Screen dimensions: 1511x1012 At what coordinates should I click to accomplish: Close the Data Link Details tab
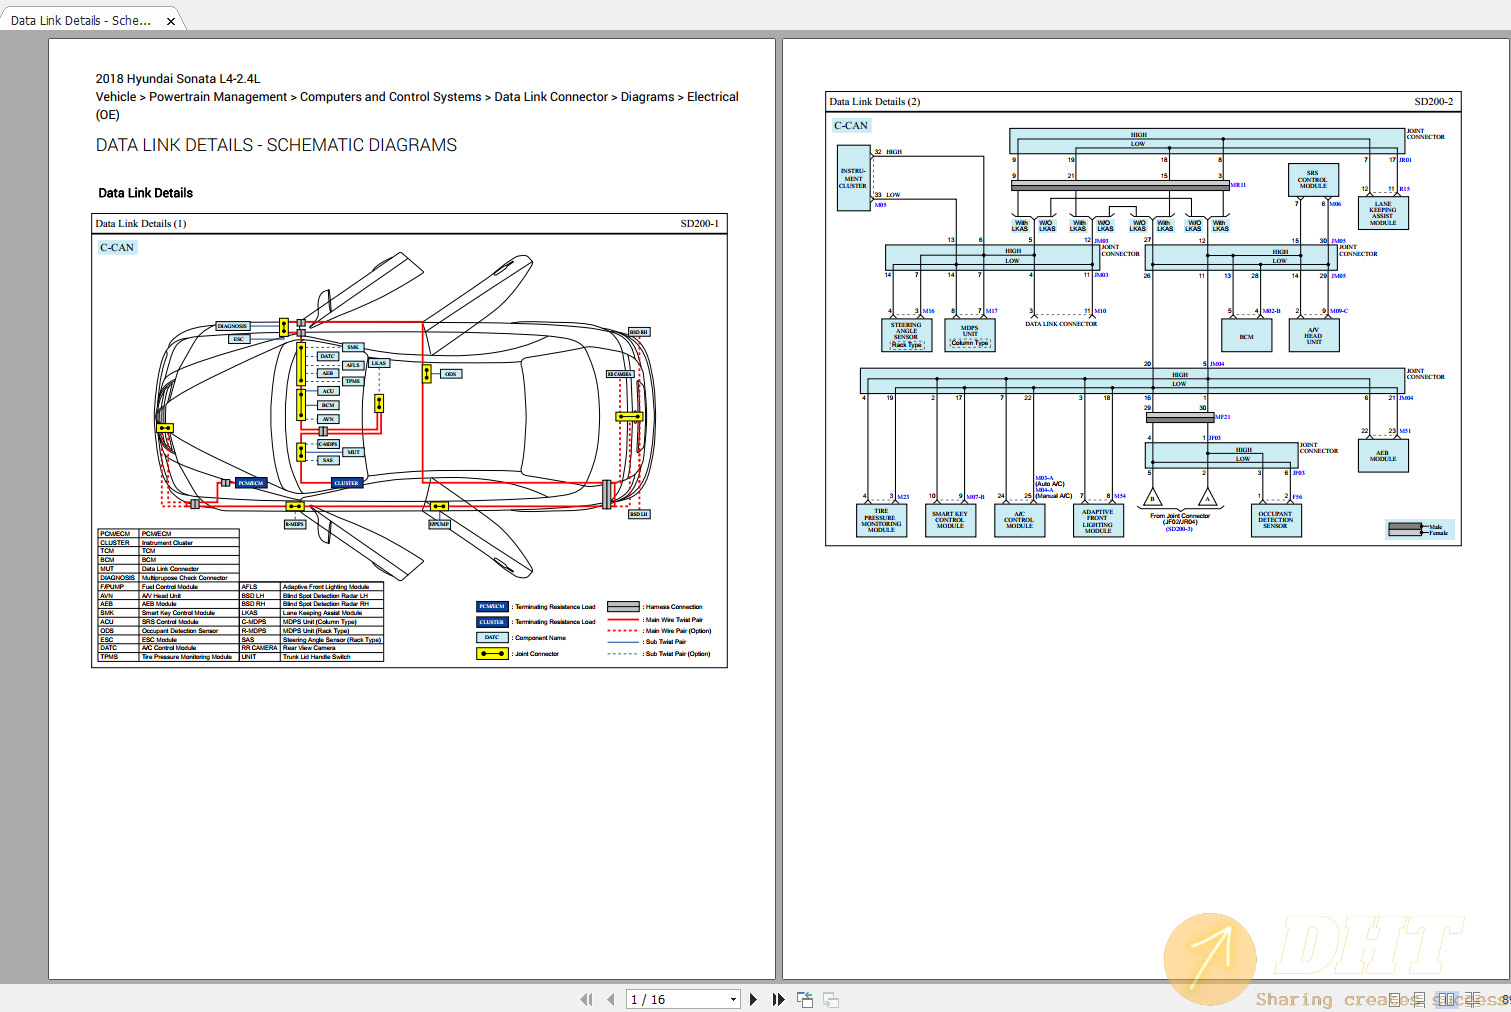click(171, 21)
